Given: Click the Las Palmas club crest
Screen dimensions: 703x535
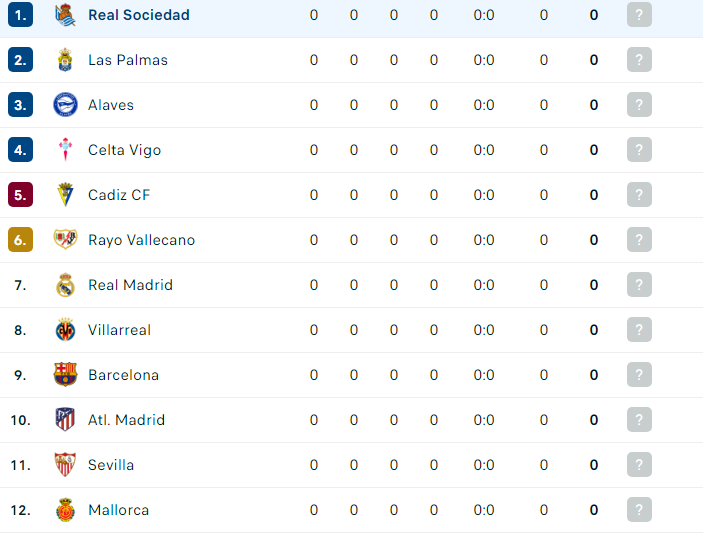Looking at the screenshot, I should (x=65, y=60).
